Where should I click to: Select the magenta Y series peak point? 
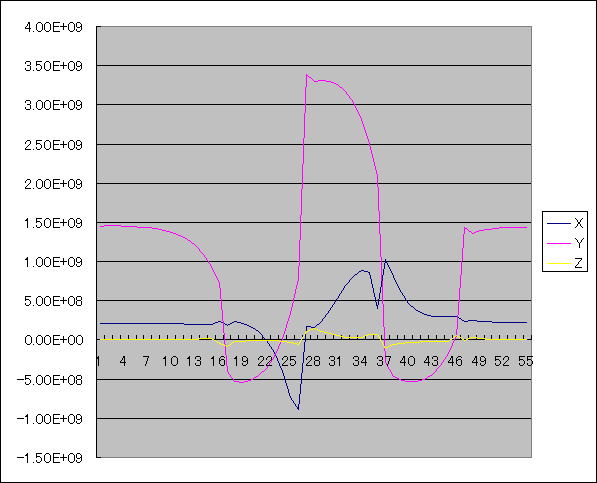[307, 75]
